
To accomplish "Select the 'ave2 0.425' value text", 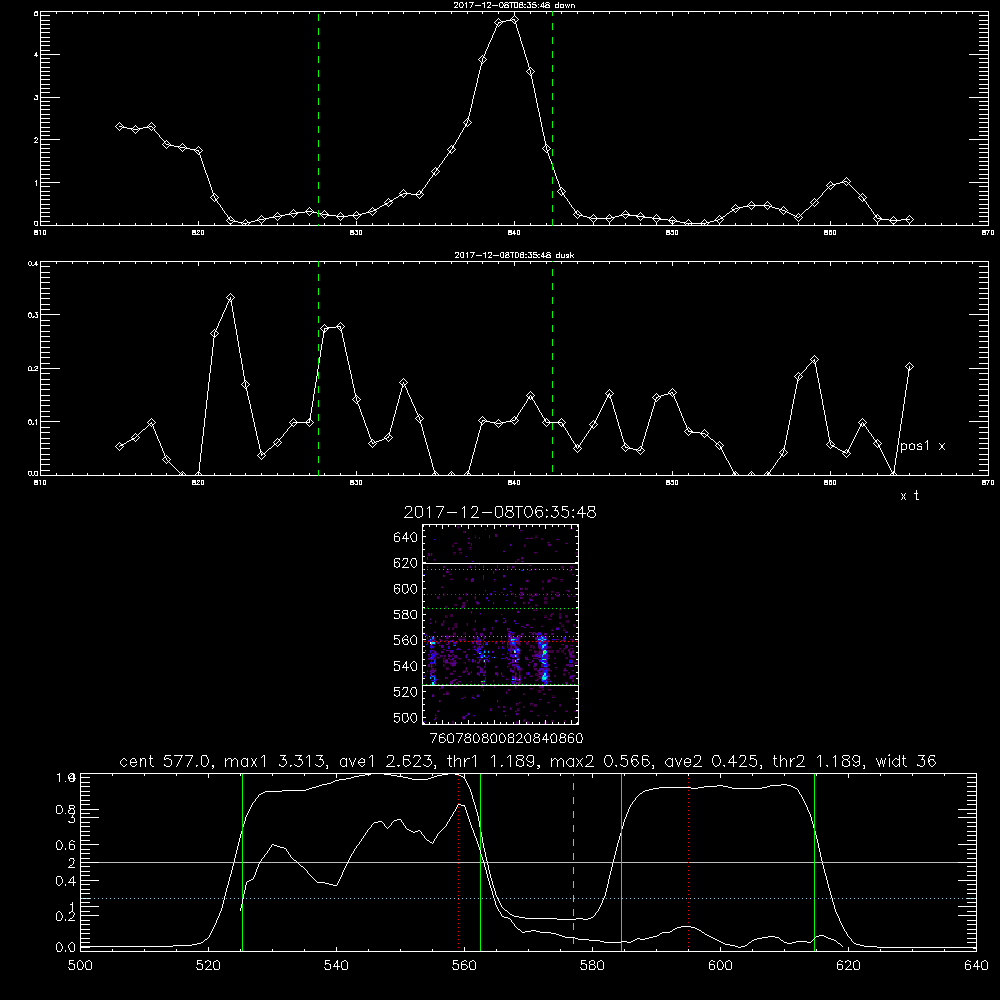I will click(710, 761).
